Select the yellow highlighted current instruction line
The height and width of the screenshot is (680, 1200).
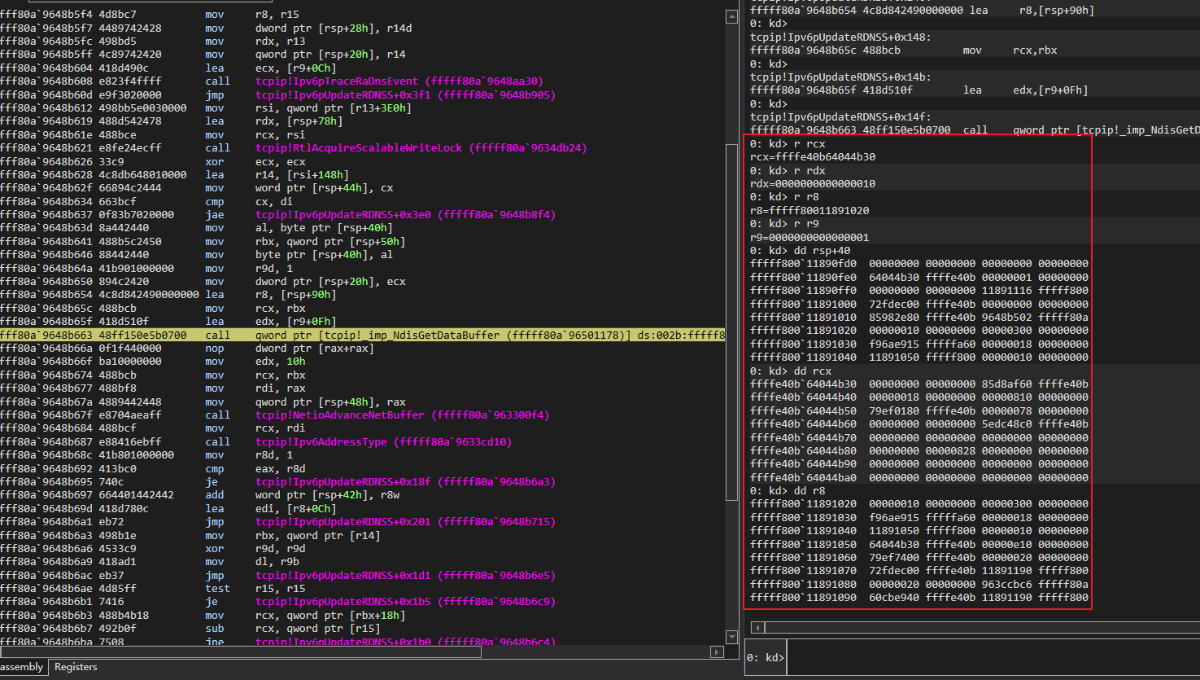coord(362,335)
